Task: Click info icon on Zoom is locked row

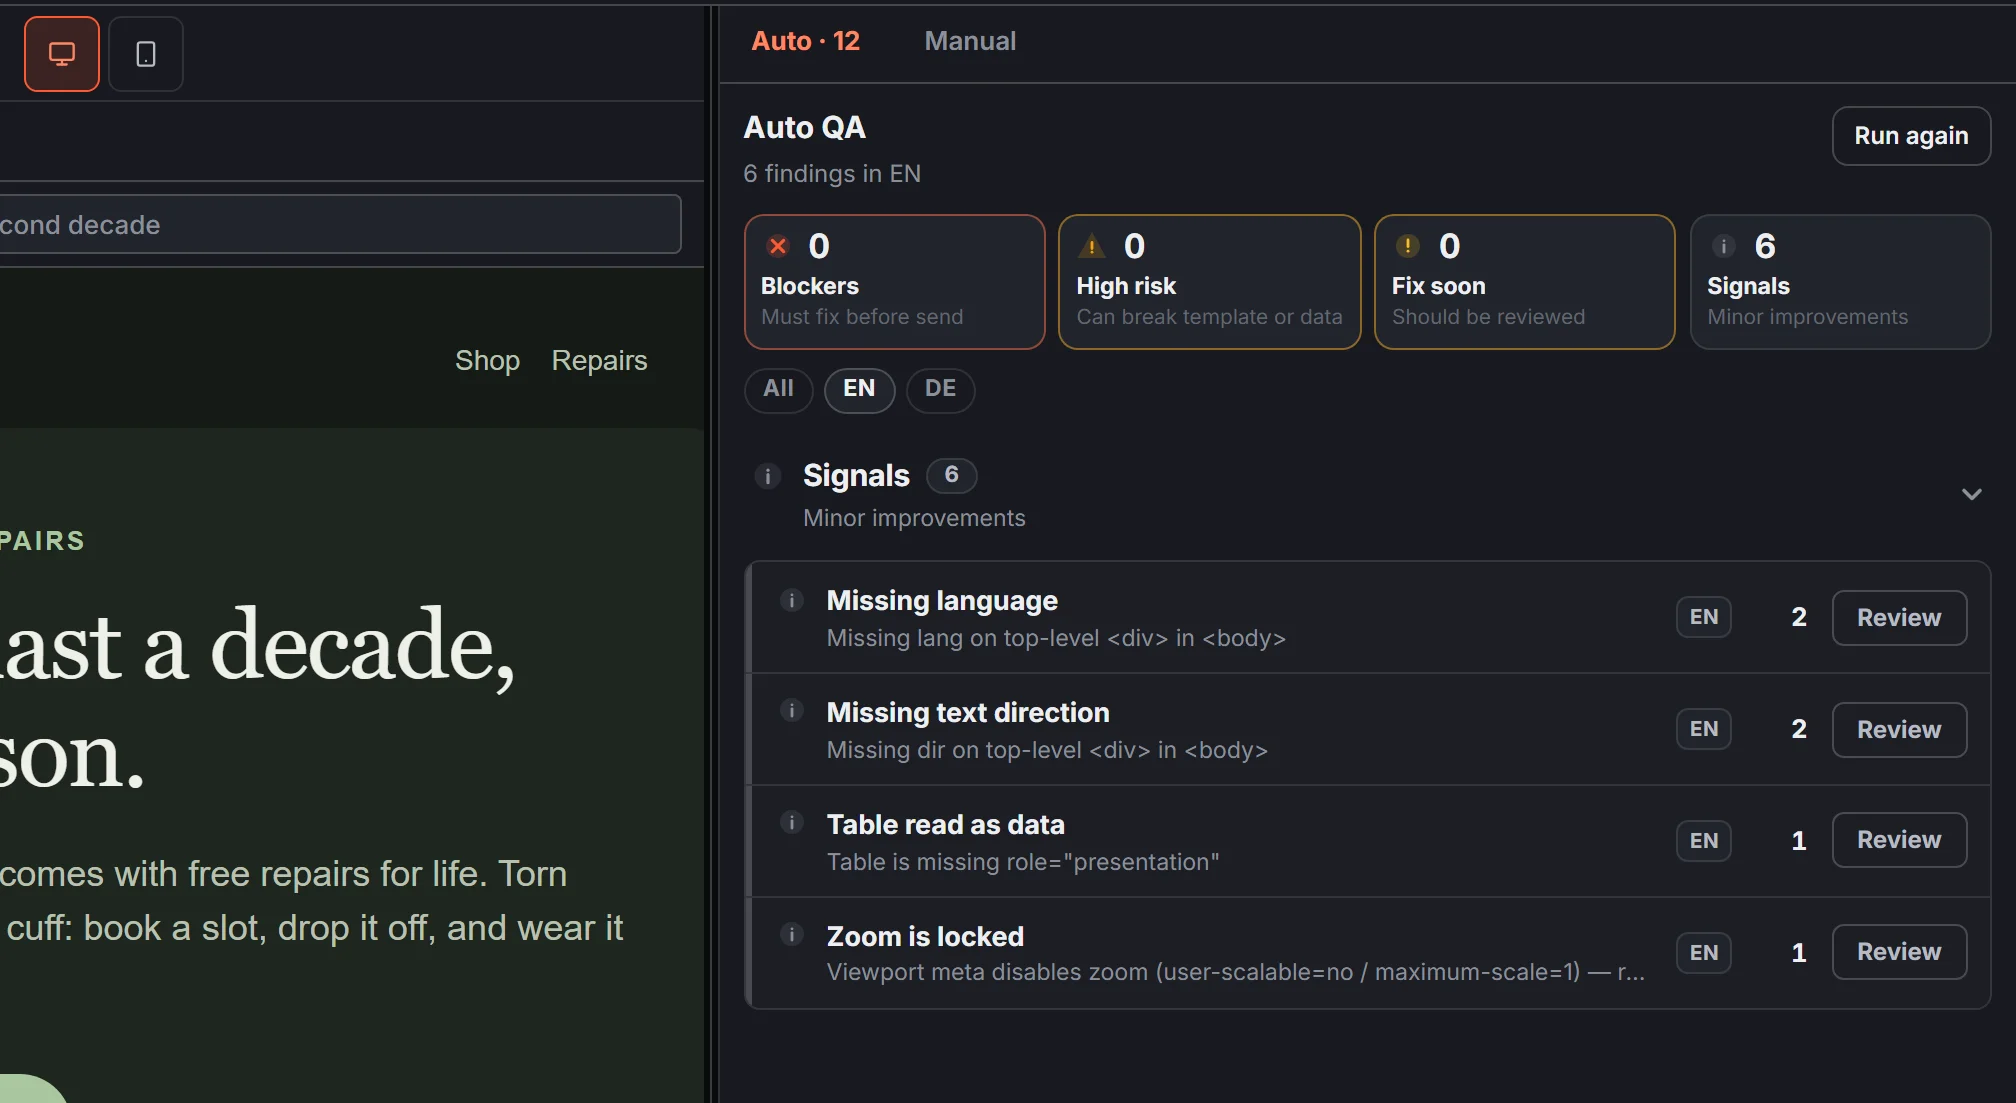Action: point(791,935)
